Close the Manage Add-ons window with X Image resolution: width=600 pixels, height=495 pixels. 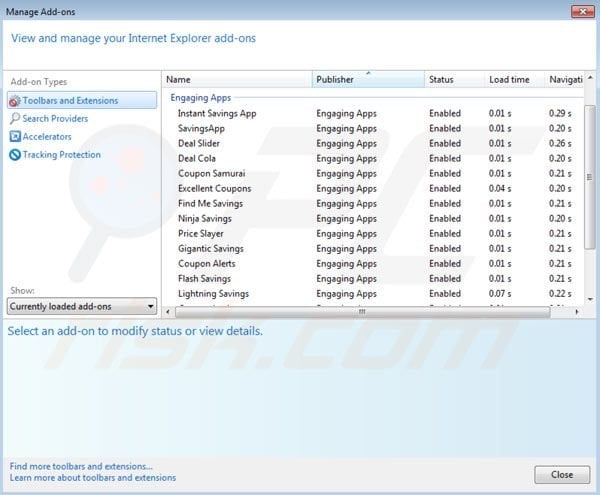point(582,11)
